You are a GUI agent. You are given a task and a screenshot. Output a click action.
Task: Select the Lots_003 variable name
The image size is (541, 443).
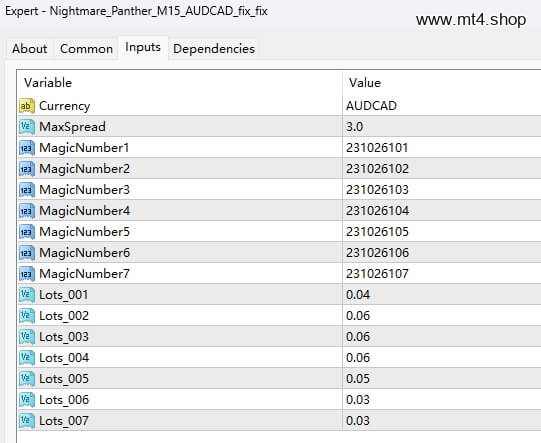[64, 337]
